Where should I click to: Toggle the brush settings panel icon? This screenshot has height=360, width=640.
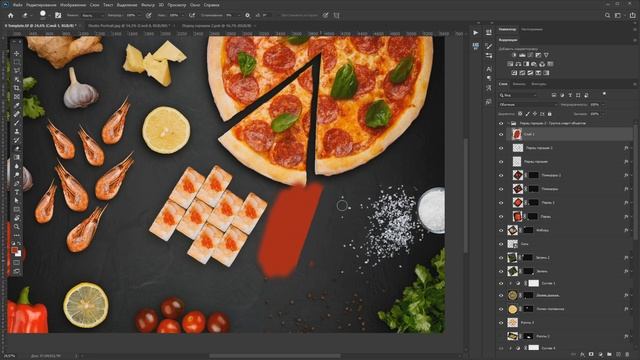[x=58, y=16]
